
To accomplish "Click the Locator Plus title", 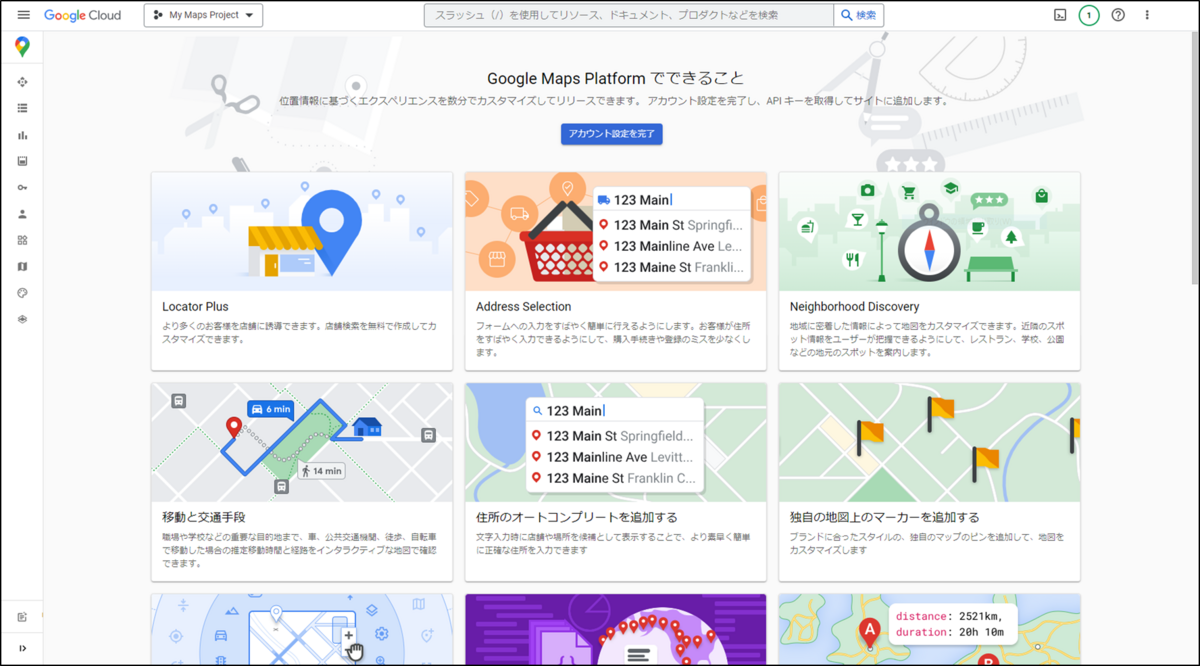I will coord(196,307).
